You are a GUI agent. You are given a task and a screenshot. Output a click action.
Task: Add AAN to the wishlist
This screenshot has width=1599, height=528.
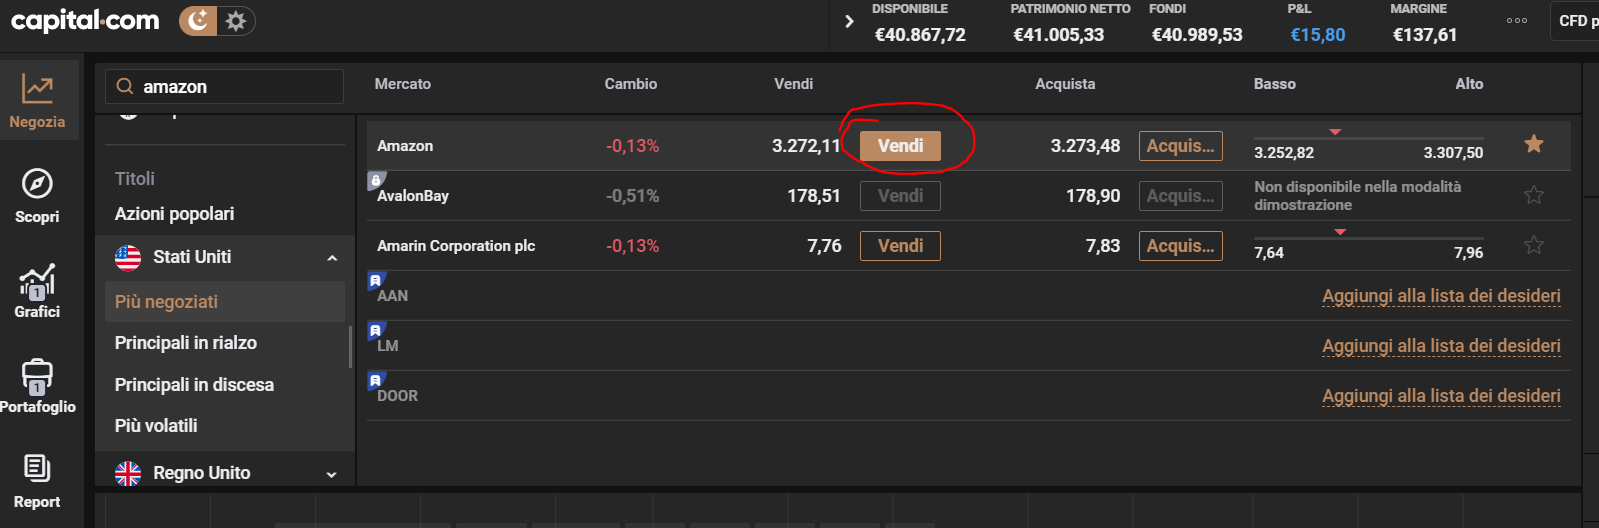tap(1441, 296)
